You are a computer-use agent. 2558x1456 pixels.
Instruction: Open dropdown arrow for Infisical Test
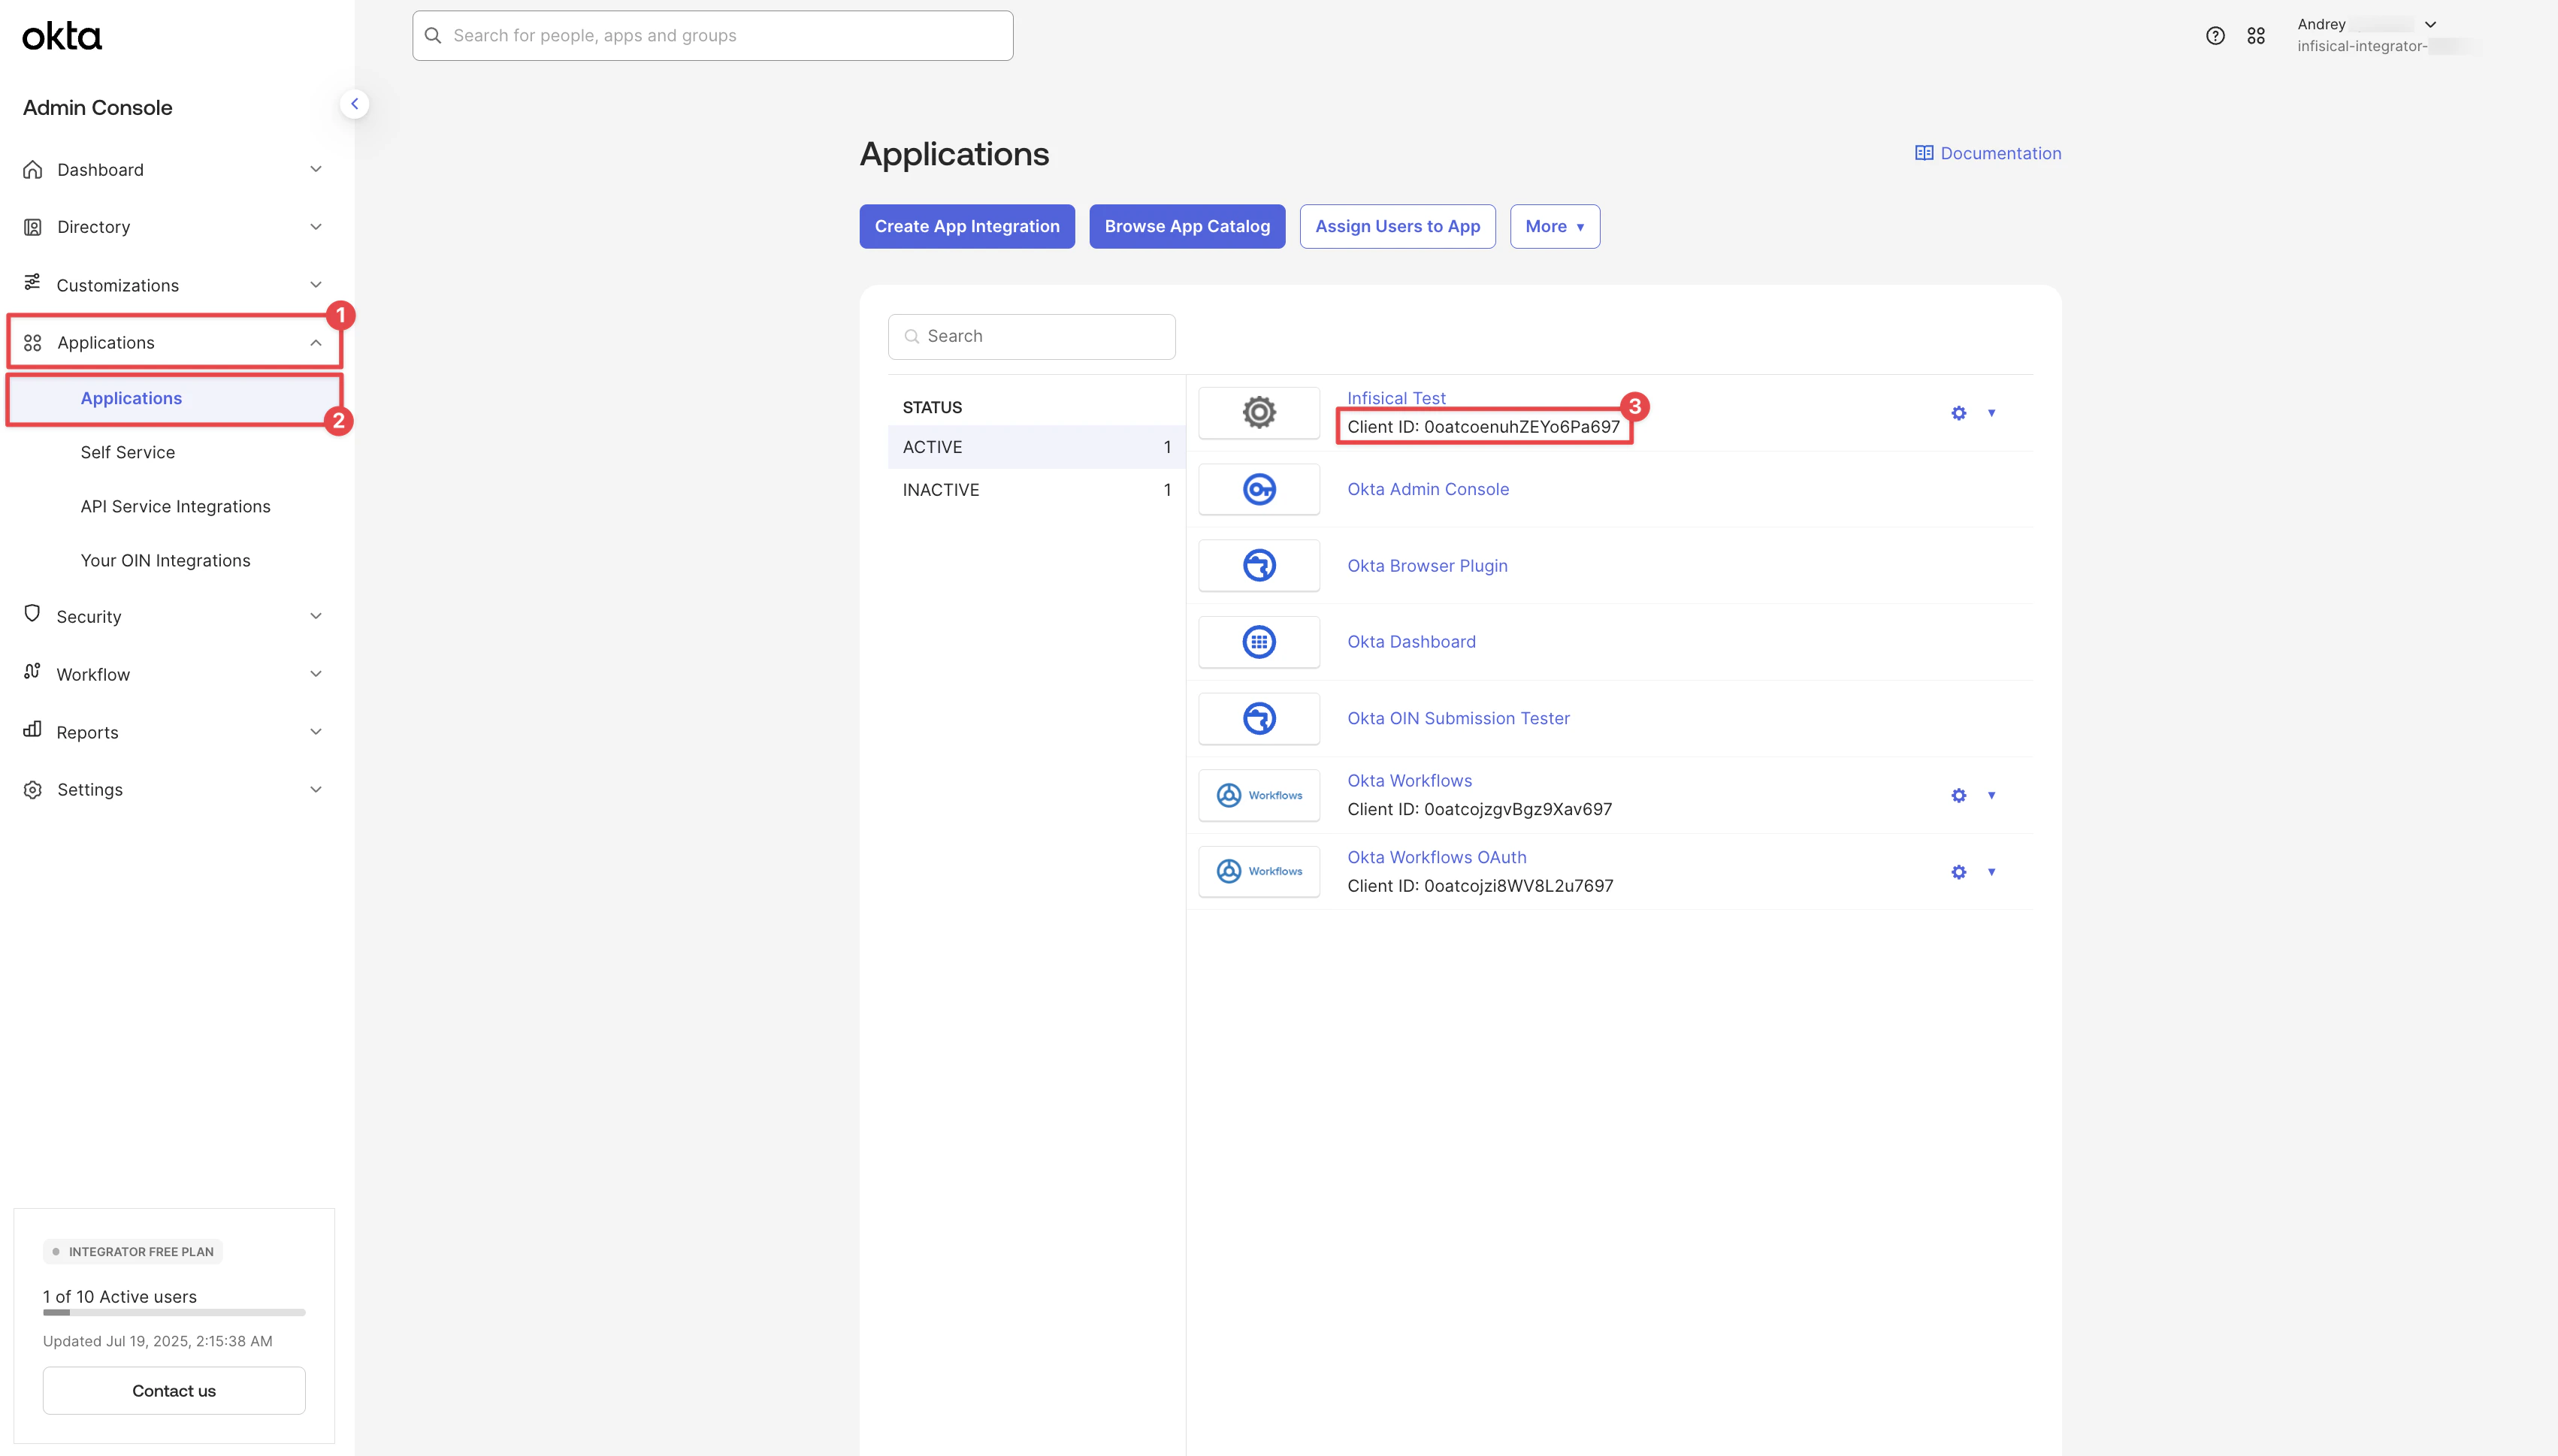click(x=1991, y=413)
